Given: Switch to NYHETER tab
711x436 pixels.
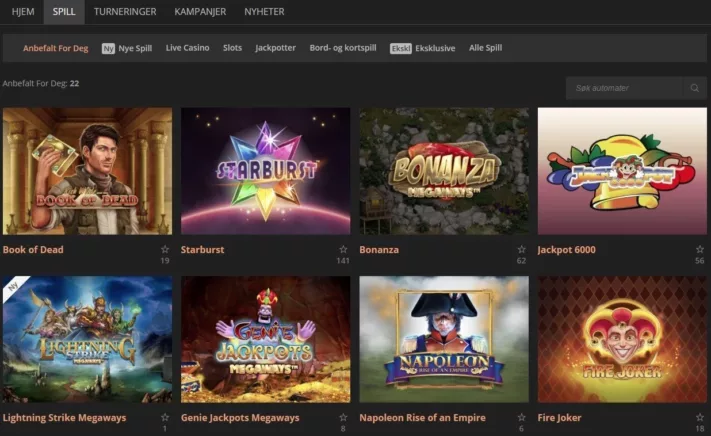Looking at the screenshot, I should (x=264, y=12).
